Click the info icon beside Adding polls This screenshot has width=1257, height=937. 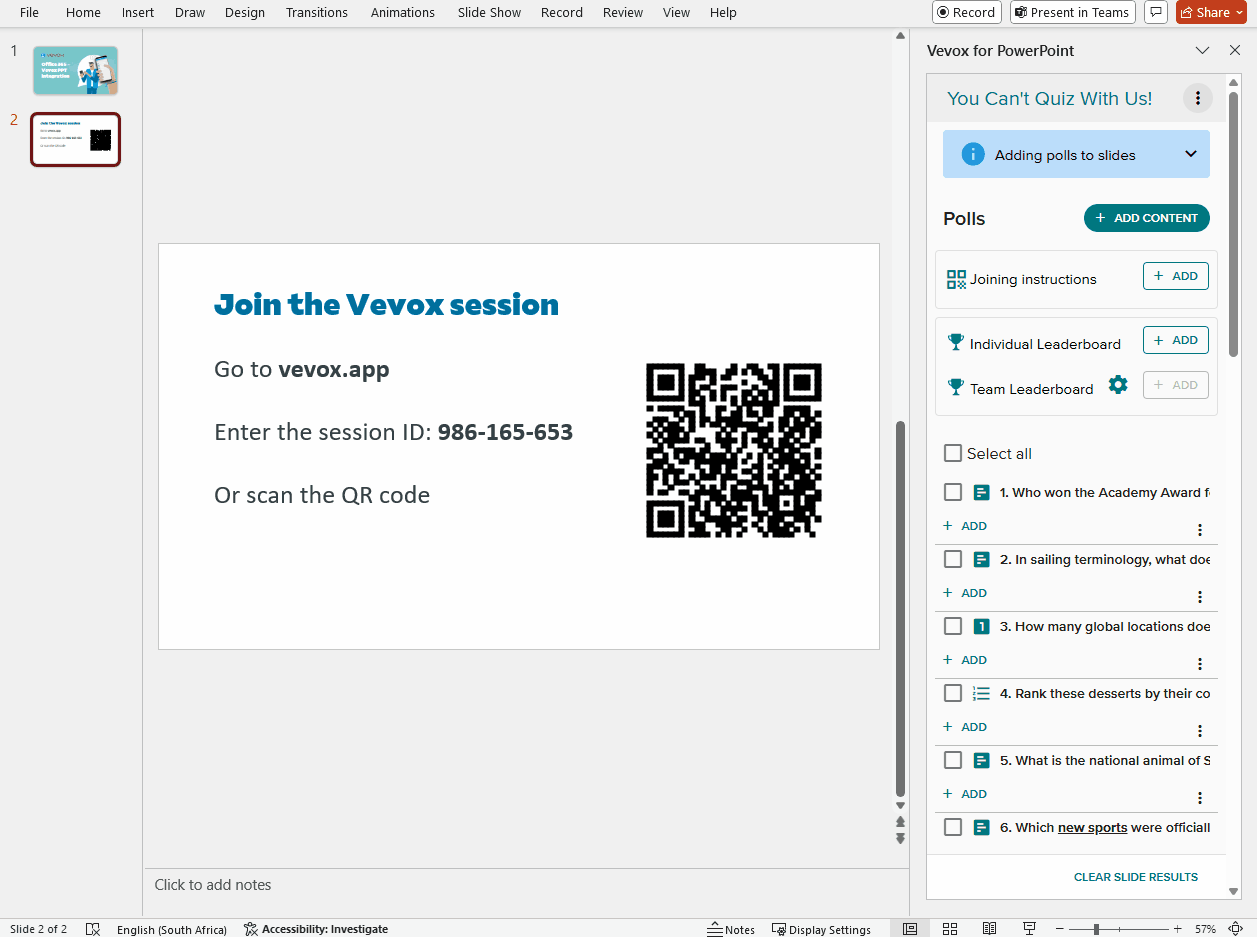coord(973,155)
